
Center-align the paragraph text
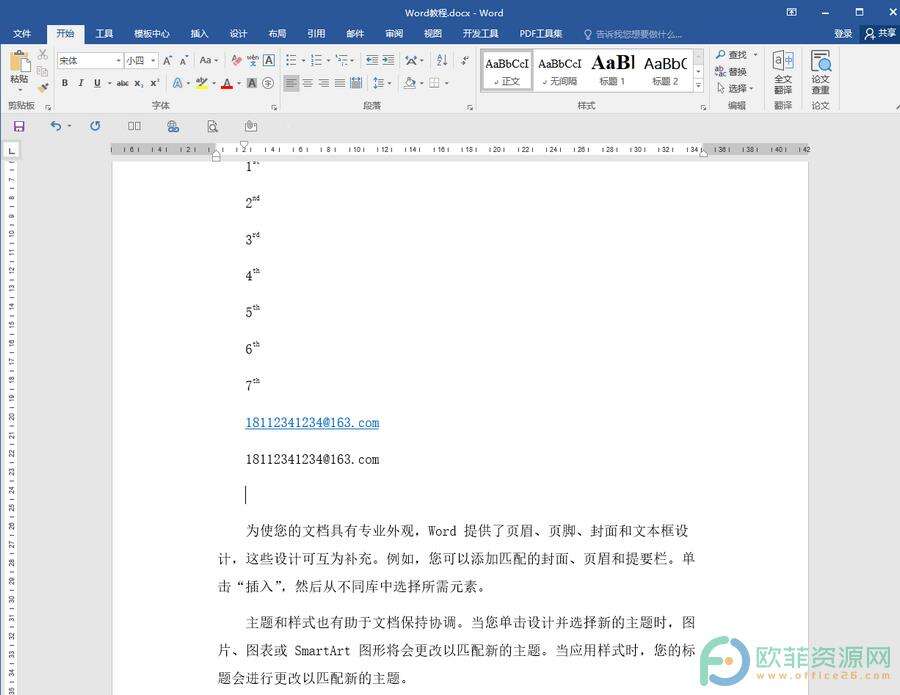pyautogui.click(x=307, y=83)
